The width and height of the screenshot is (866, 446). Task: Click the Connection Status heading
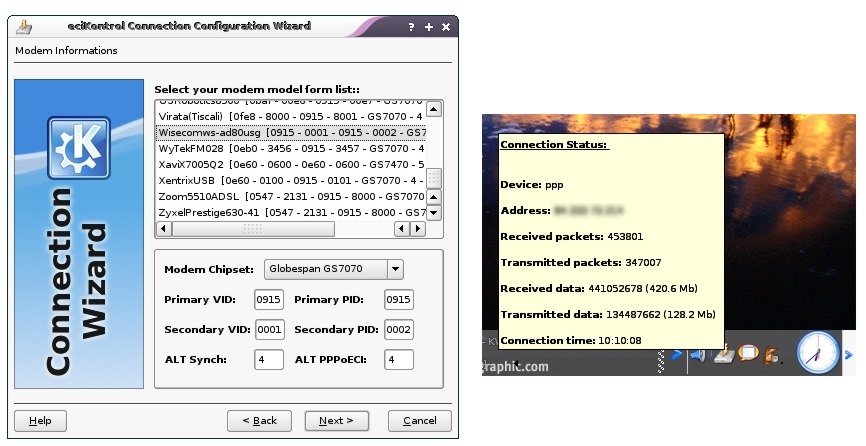click(x=555, y=145)
